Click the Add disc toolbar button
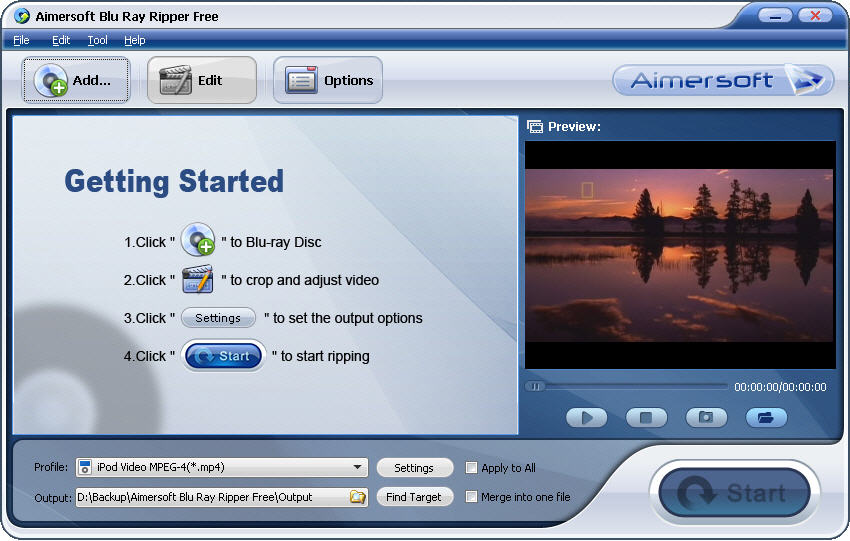Viewport: 850px width, 541px height. point(75,80)
